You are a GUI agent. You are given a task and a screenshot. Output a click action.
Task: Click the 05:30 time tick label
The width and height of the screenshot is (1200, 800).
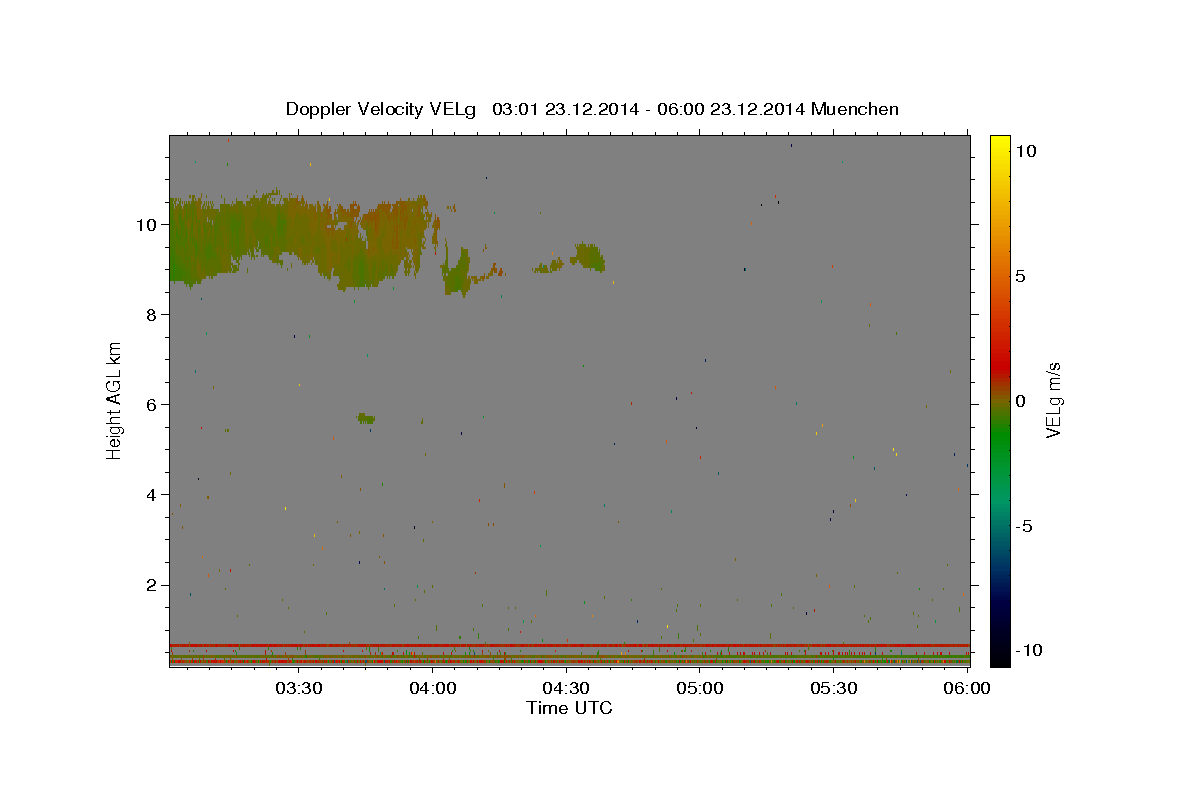834,688
